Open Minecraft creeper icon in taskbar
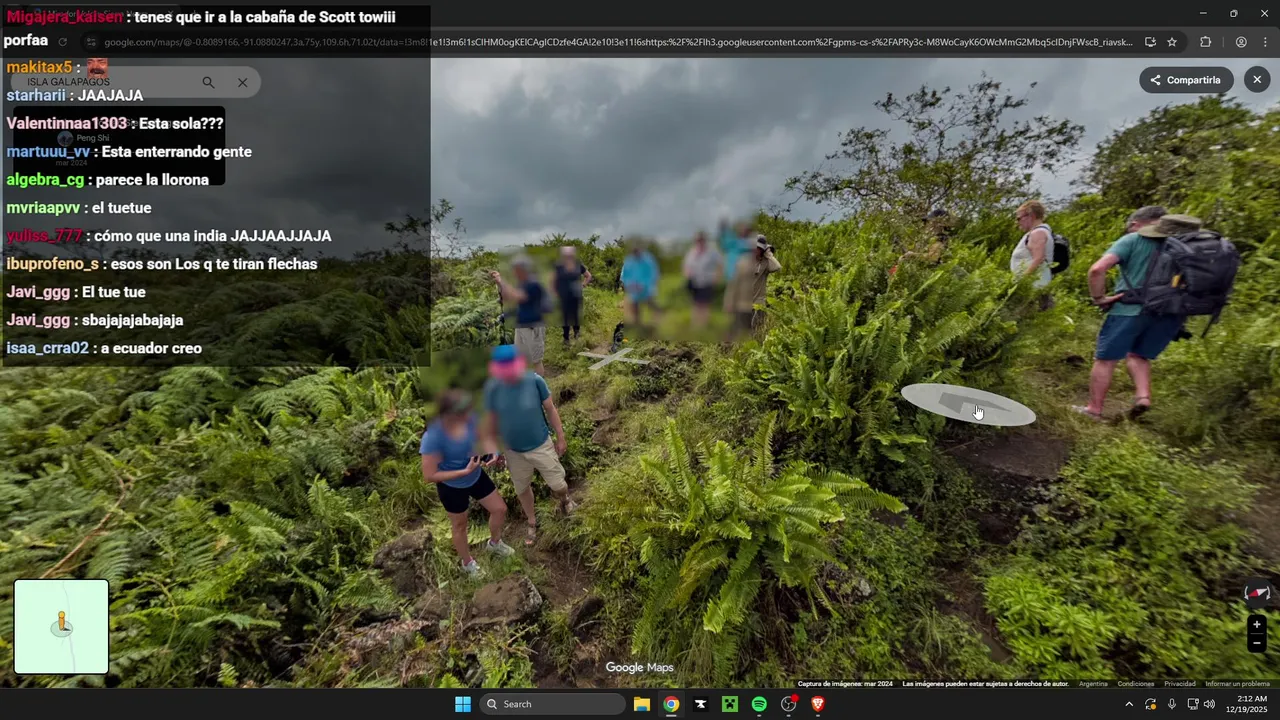This screenshot has height=720, width=1280. 730,704
